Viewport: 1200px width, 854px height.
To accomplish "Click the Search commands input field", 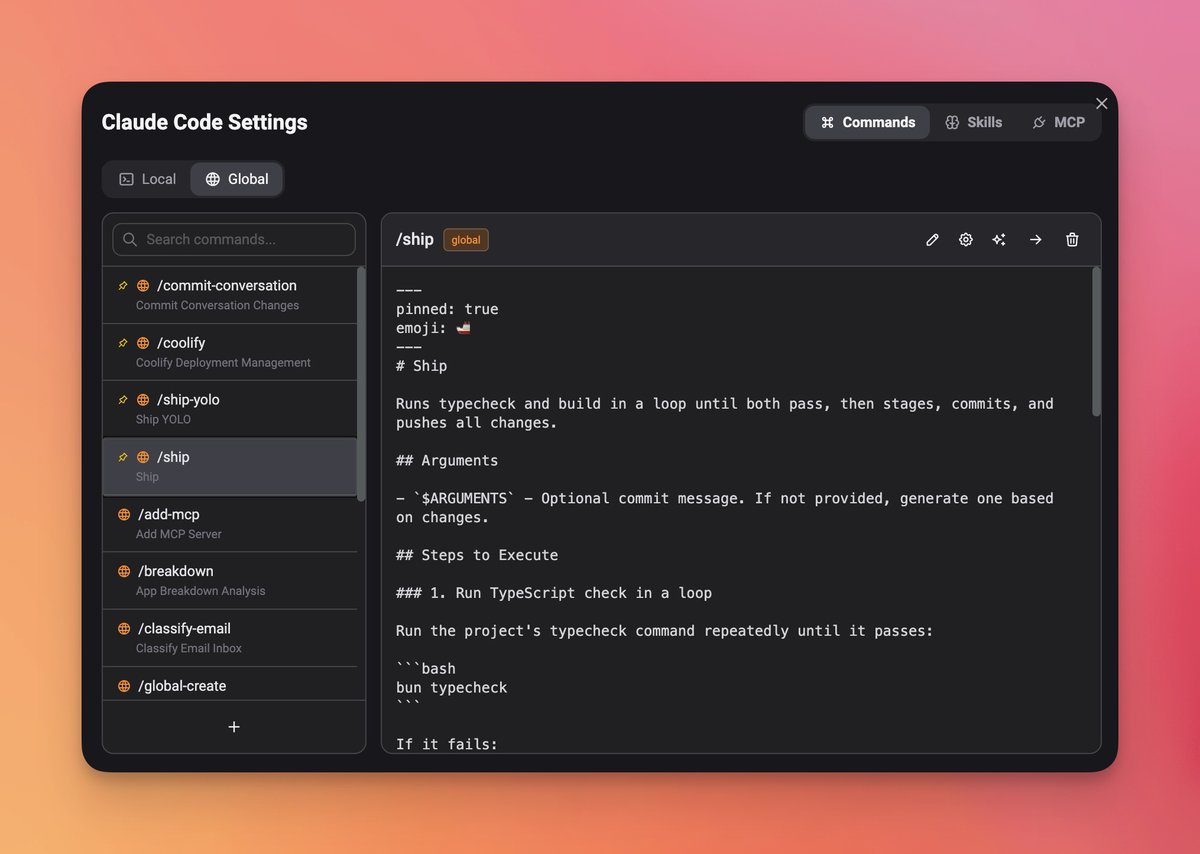I will (x=234, y=239).
